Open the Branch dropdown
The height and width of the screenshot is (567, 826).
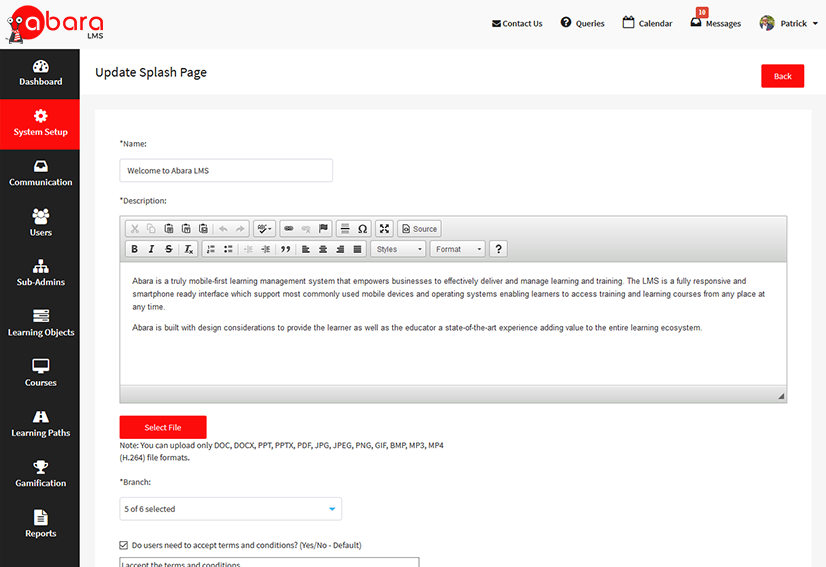(x=230, y=509)
